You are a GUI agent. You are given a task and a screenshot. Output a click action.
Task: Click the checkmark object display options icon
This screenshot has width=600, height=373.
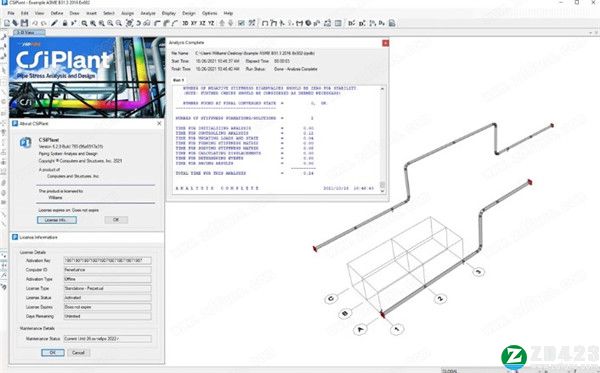tap(241, 23)
